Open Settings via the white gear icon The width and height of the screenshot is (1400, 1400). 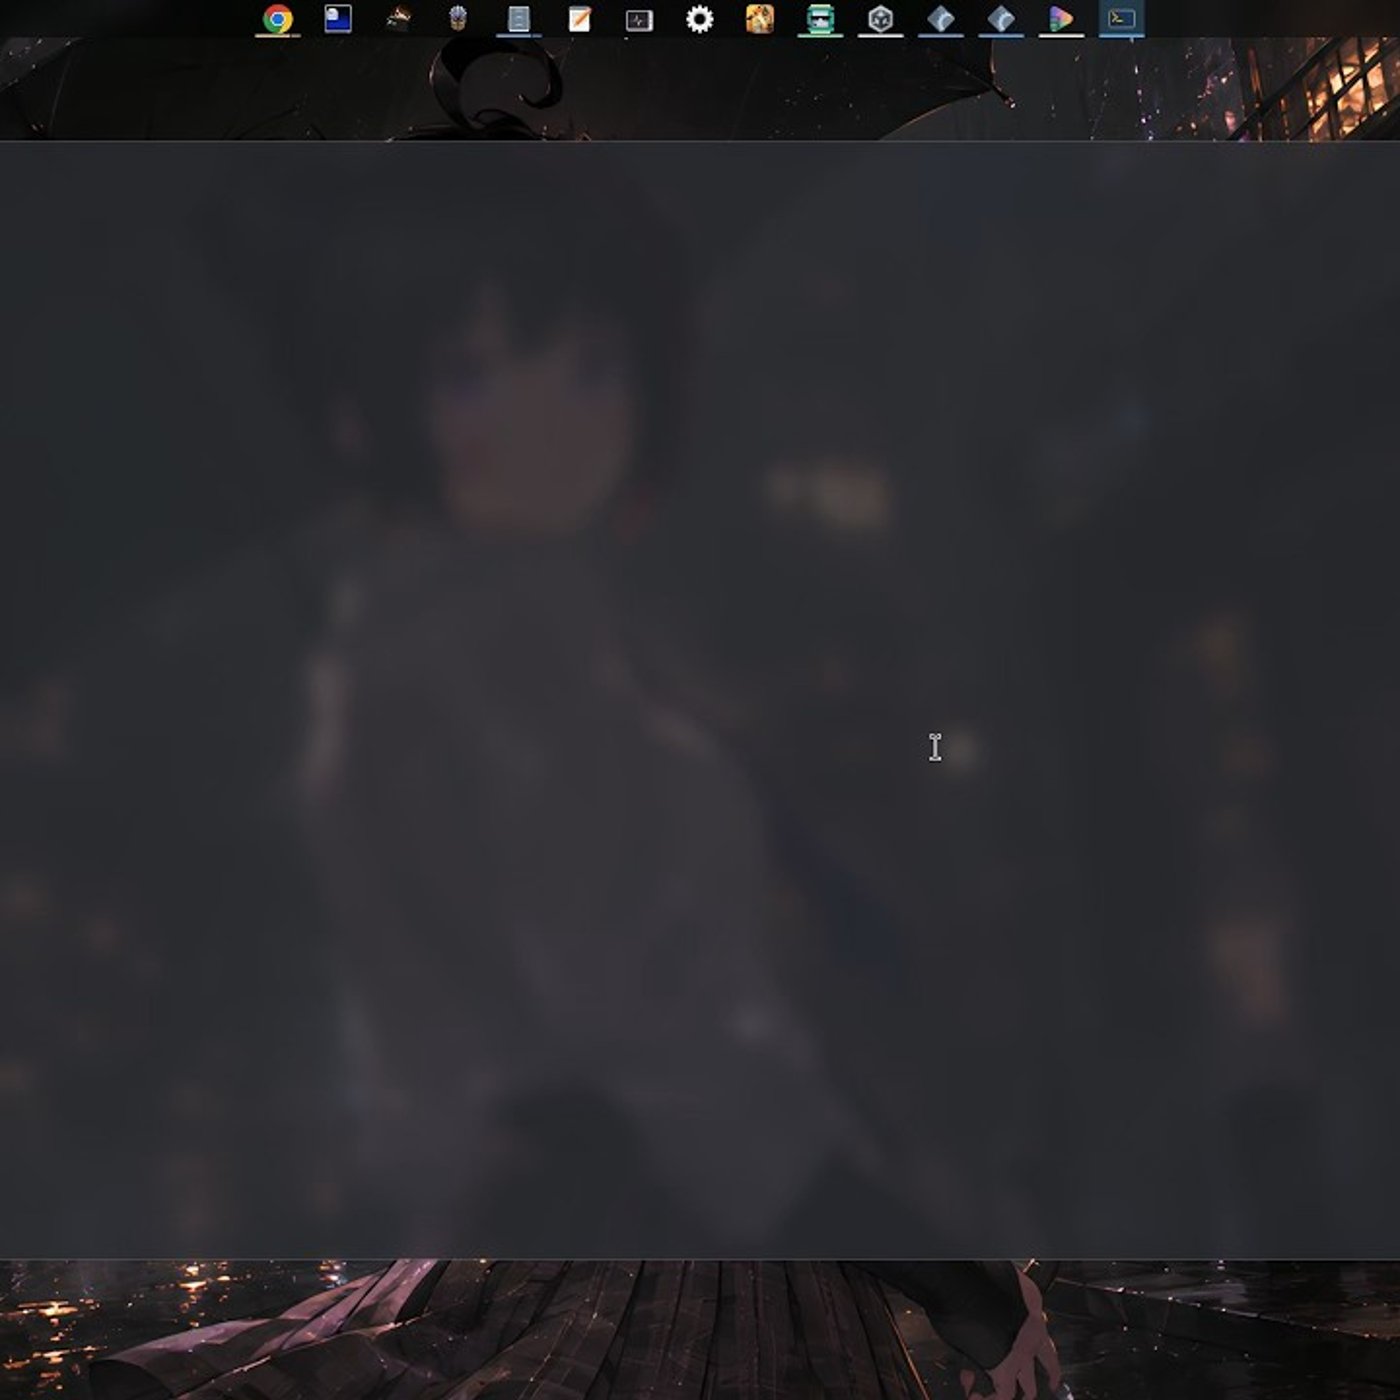click(700, 19)
